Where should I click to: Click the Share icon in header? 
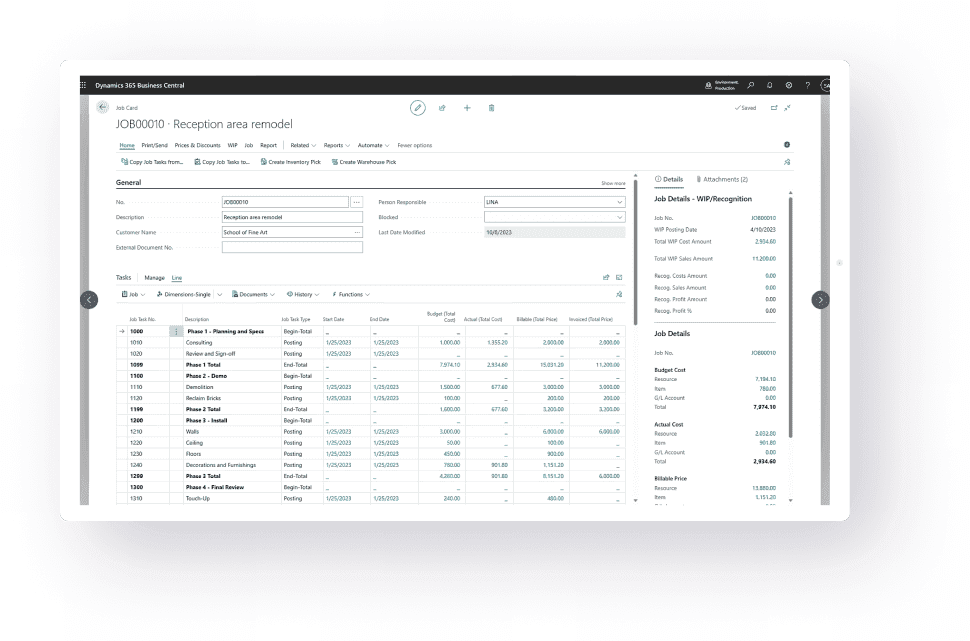tap(442, 108)
